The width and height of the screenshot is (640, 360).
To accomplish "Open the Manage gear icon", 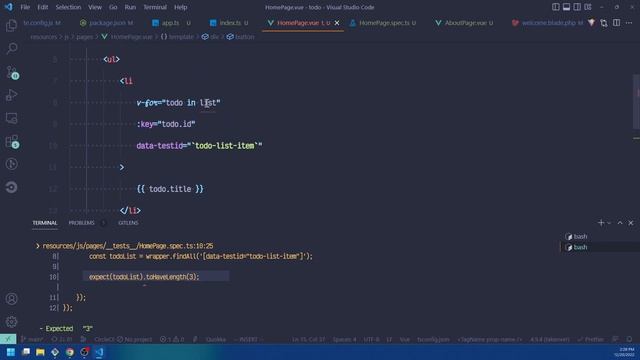I will (11, 322).
